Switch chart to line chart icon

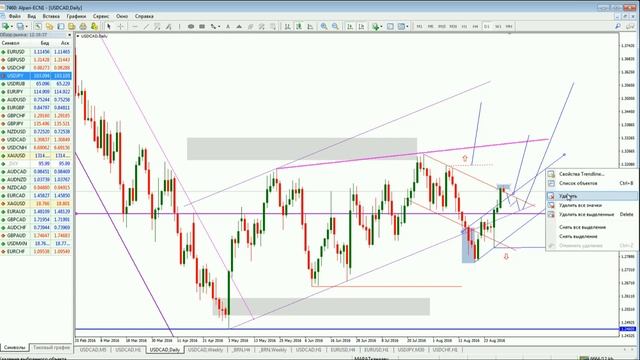[x=310, y=26]
